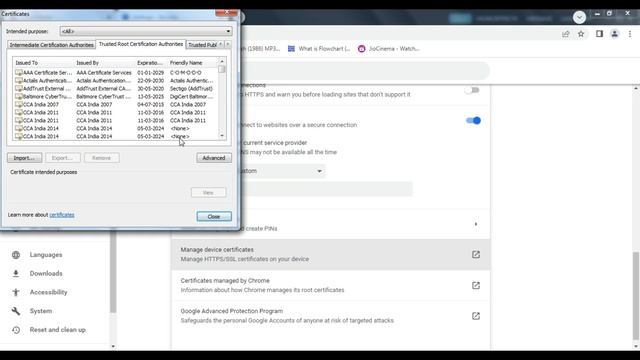
Task: Click the System wrench icon in sidebar
Action: click(x=16, y=311)
